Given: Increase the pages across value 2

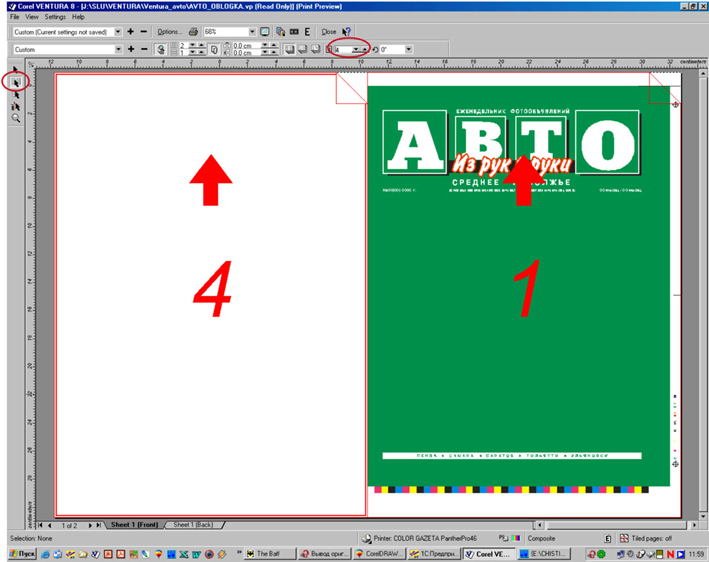Looking at the screenshot, I should click(201, 46).
